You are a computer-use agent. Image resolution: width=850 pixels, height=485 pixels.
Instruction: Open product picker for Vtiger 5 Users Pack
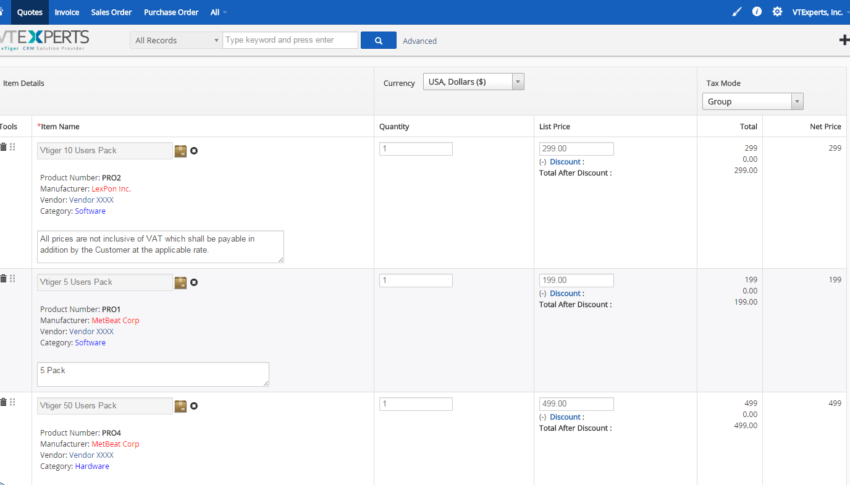181,282
